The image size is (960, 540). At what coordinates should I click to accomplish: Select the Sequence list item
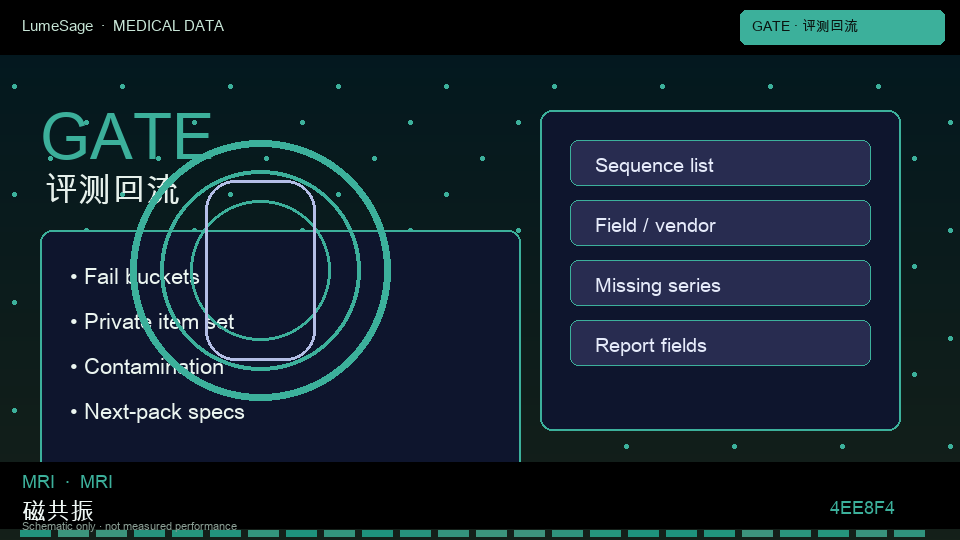[720, 163]
